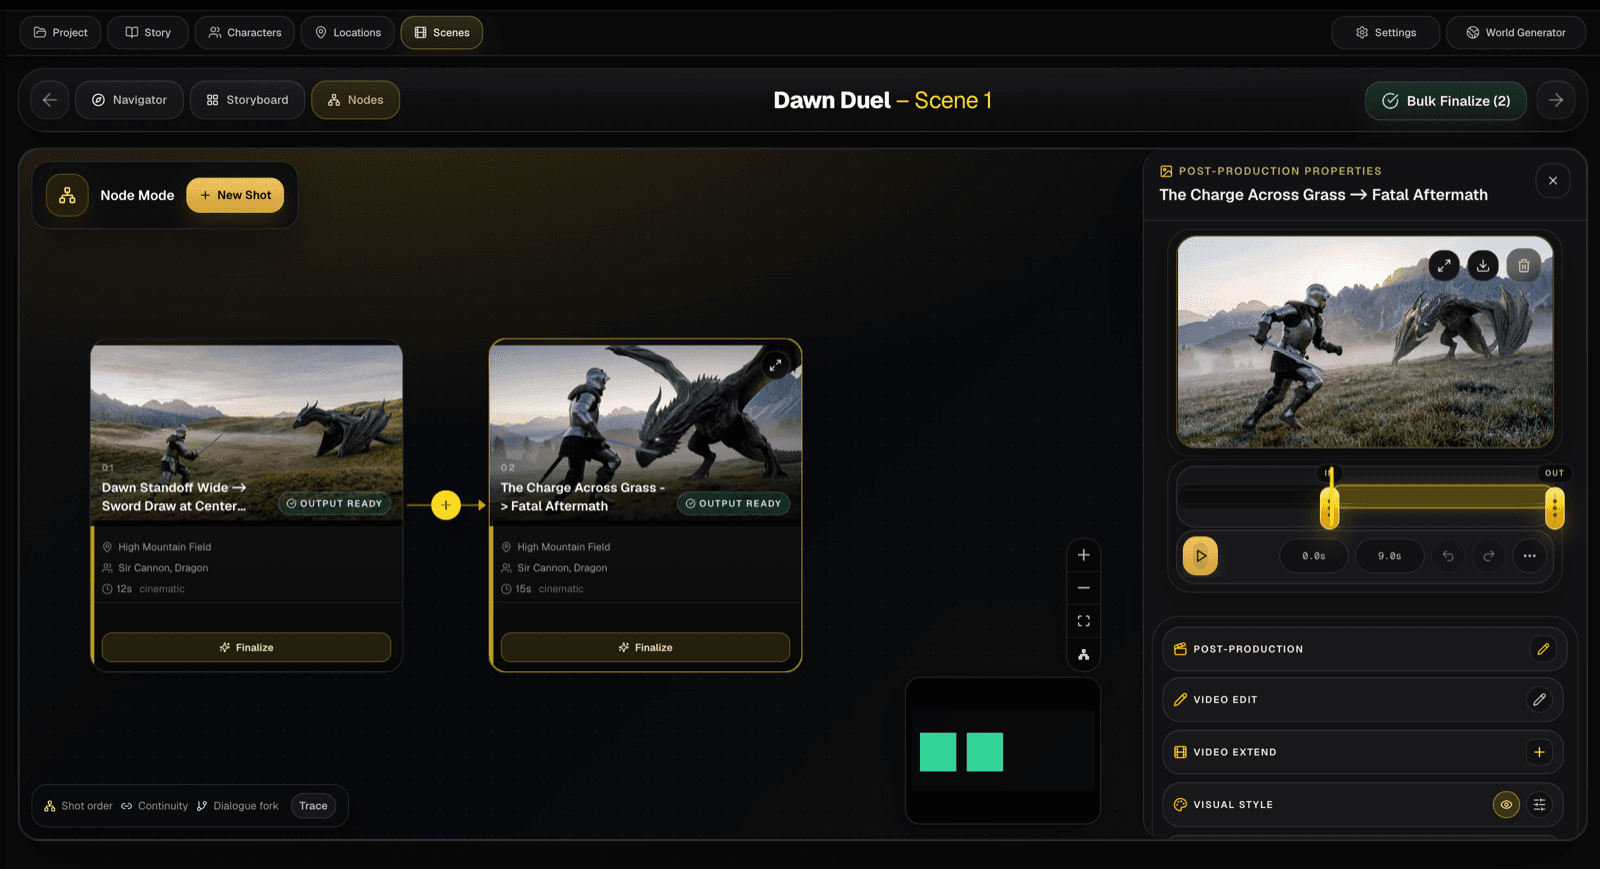The width and height of the screenshot is (1600, 869).
Task: Create a New Shot
Action: click(235, 195)
